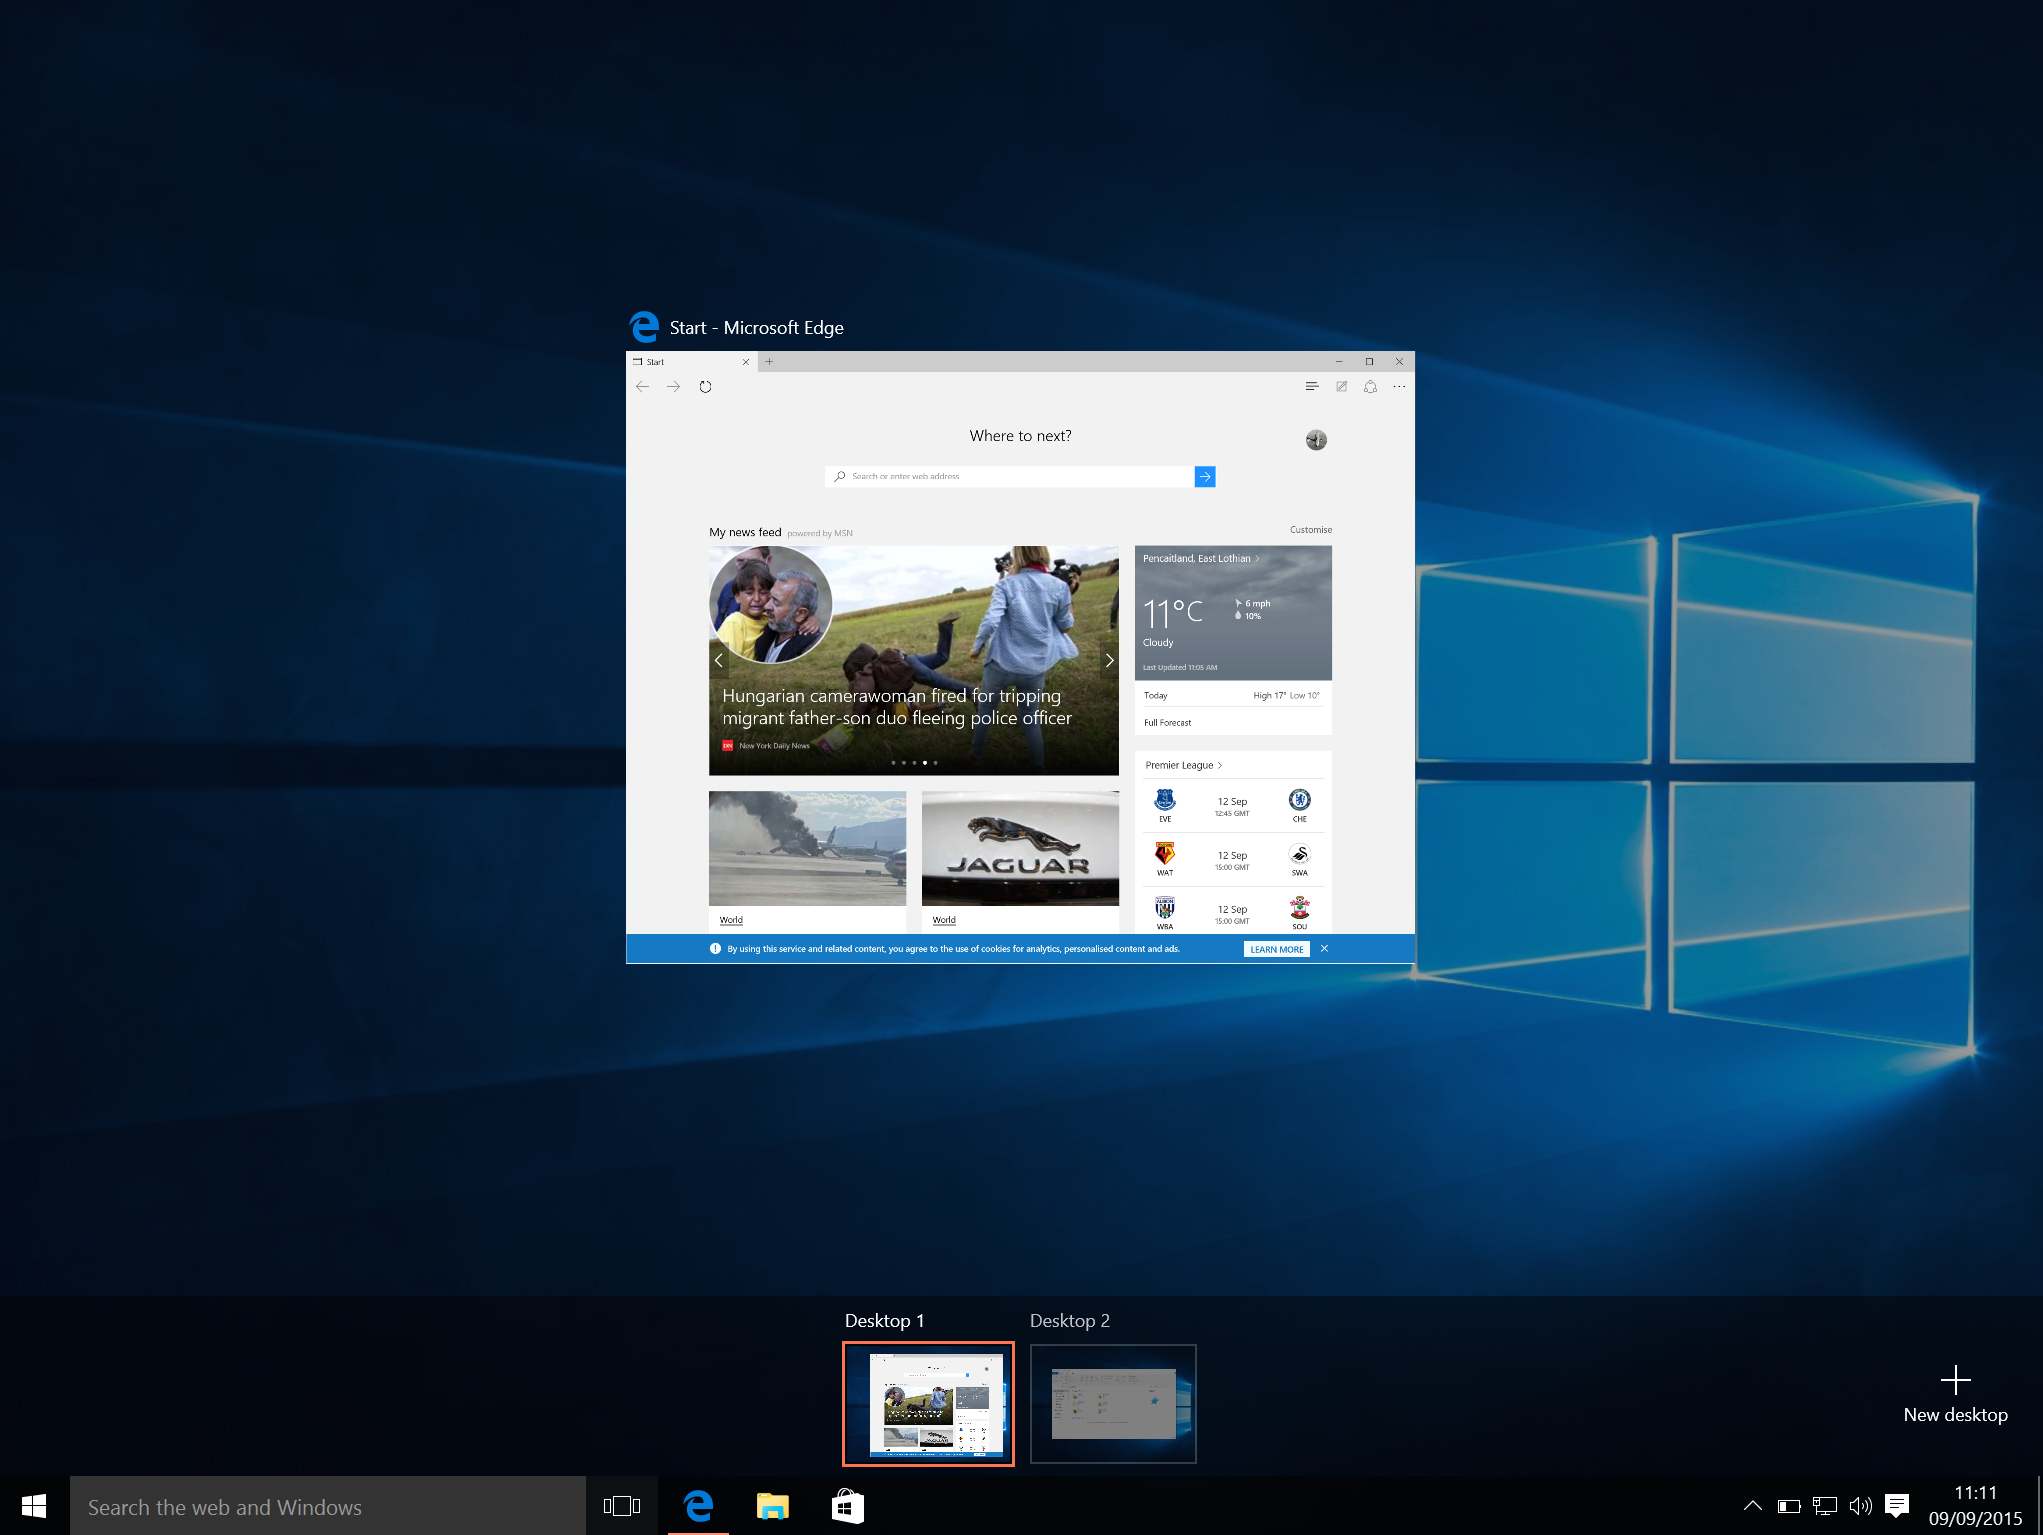The height and width of the screenshot is (1535, 2043).
Task: Select the Desktop 1 thumbnail
Action: coord(928,1404)
